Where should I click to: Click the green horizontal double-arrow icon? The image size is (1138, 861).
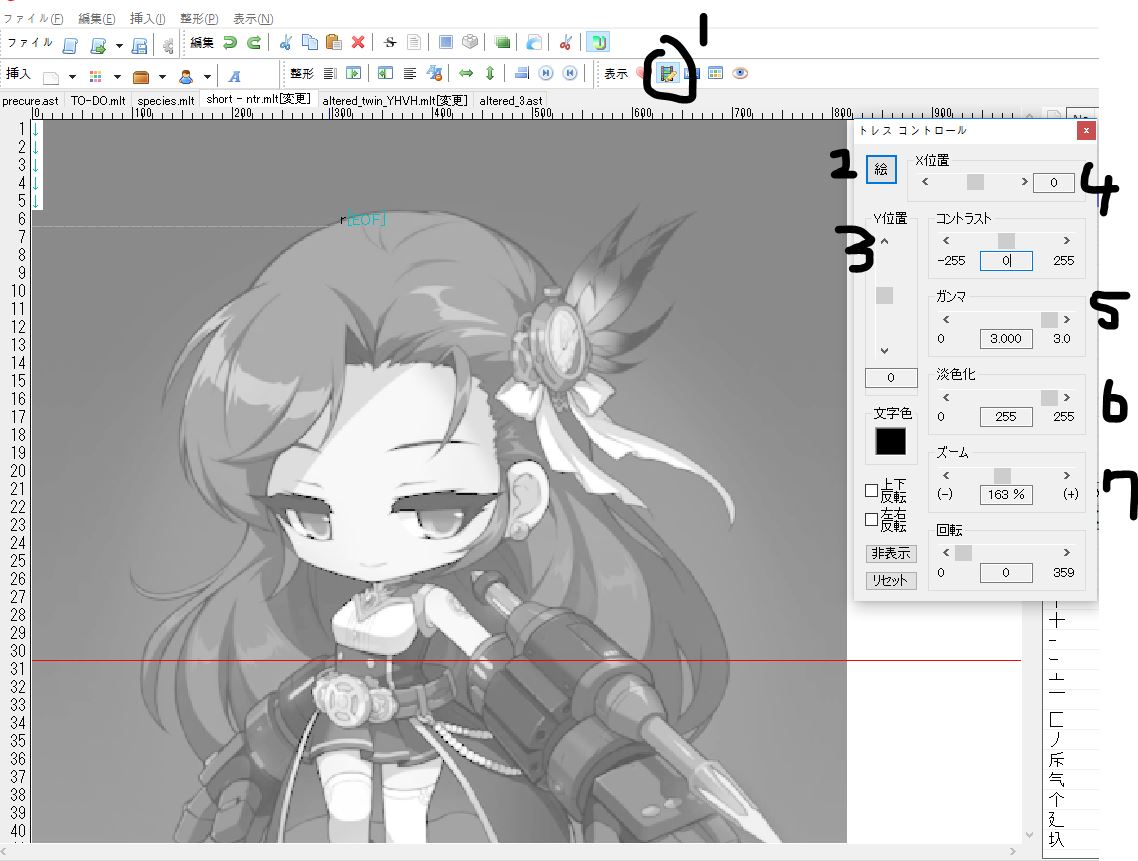466,73
